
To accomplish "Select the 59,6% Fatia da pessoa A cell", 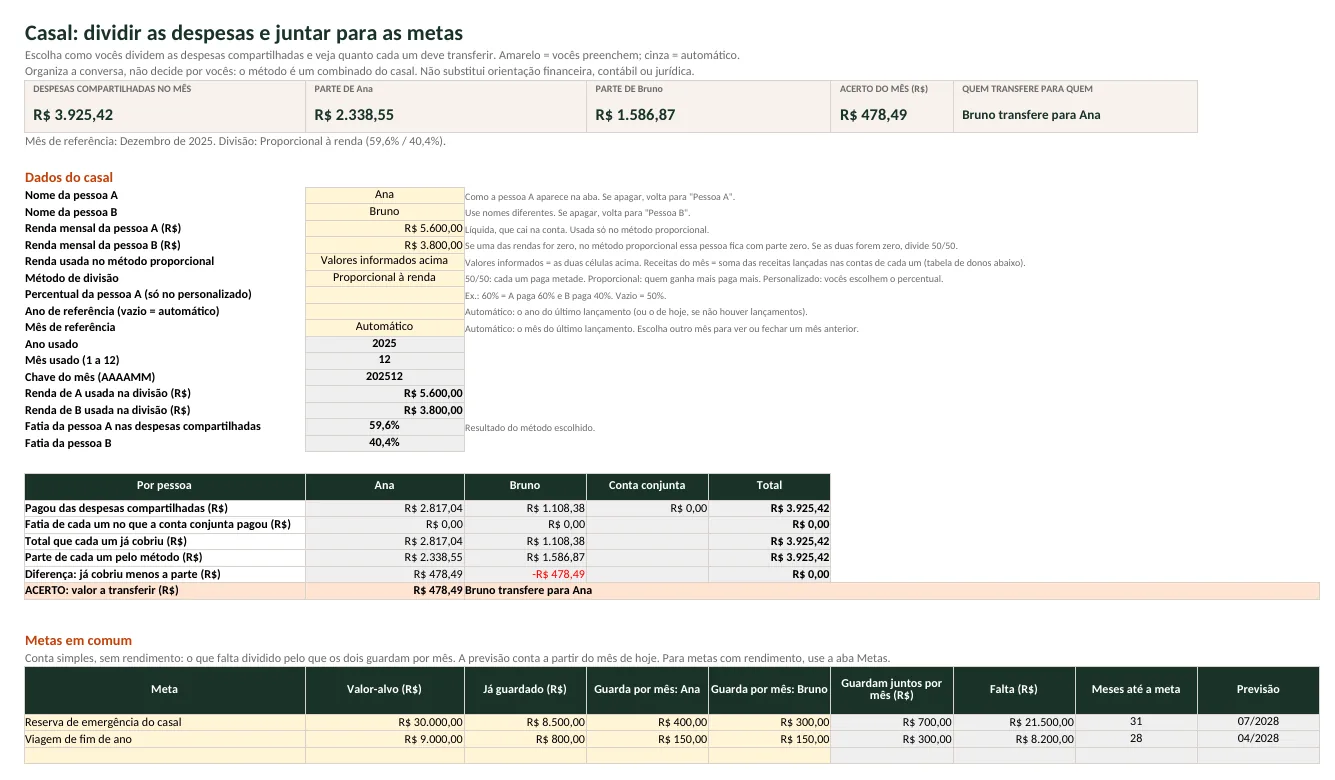I will pos(385,426).
